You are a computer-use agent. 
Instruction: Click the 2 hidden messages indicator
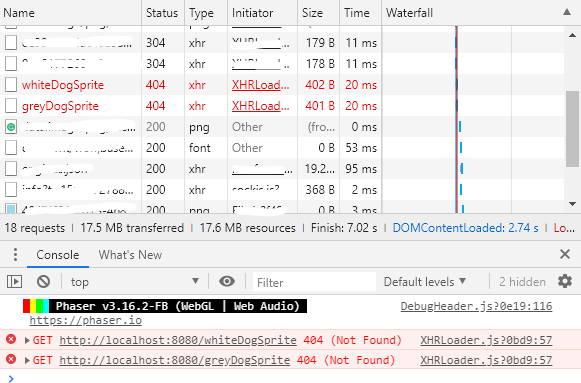tap(522, 282)
